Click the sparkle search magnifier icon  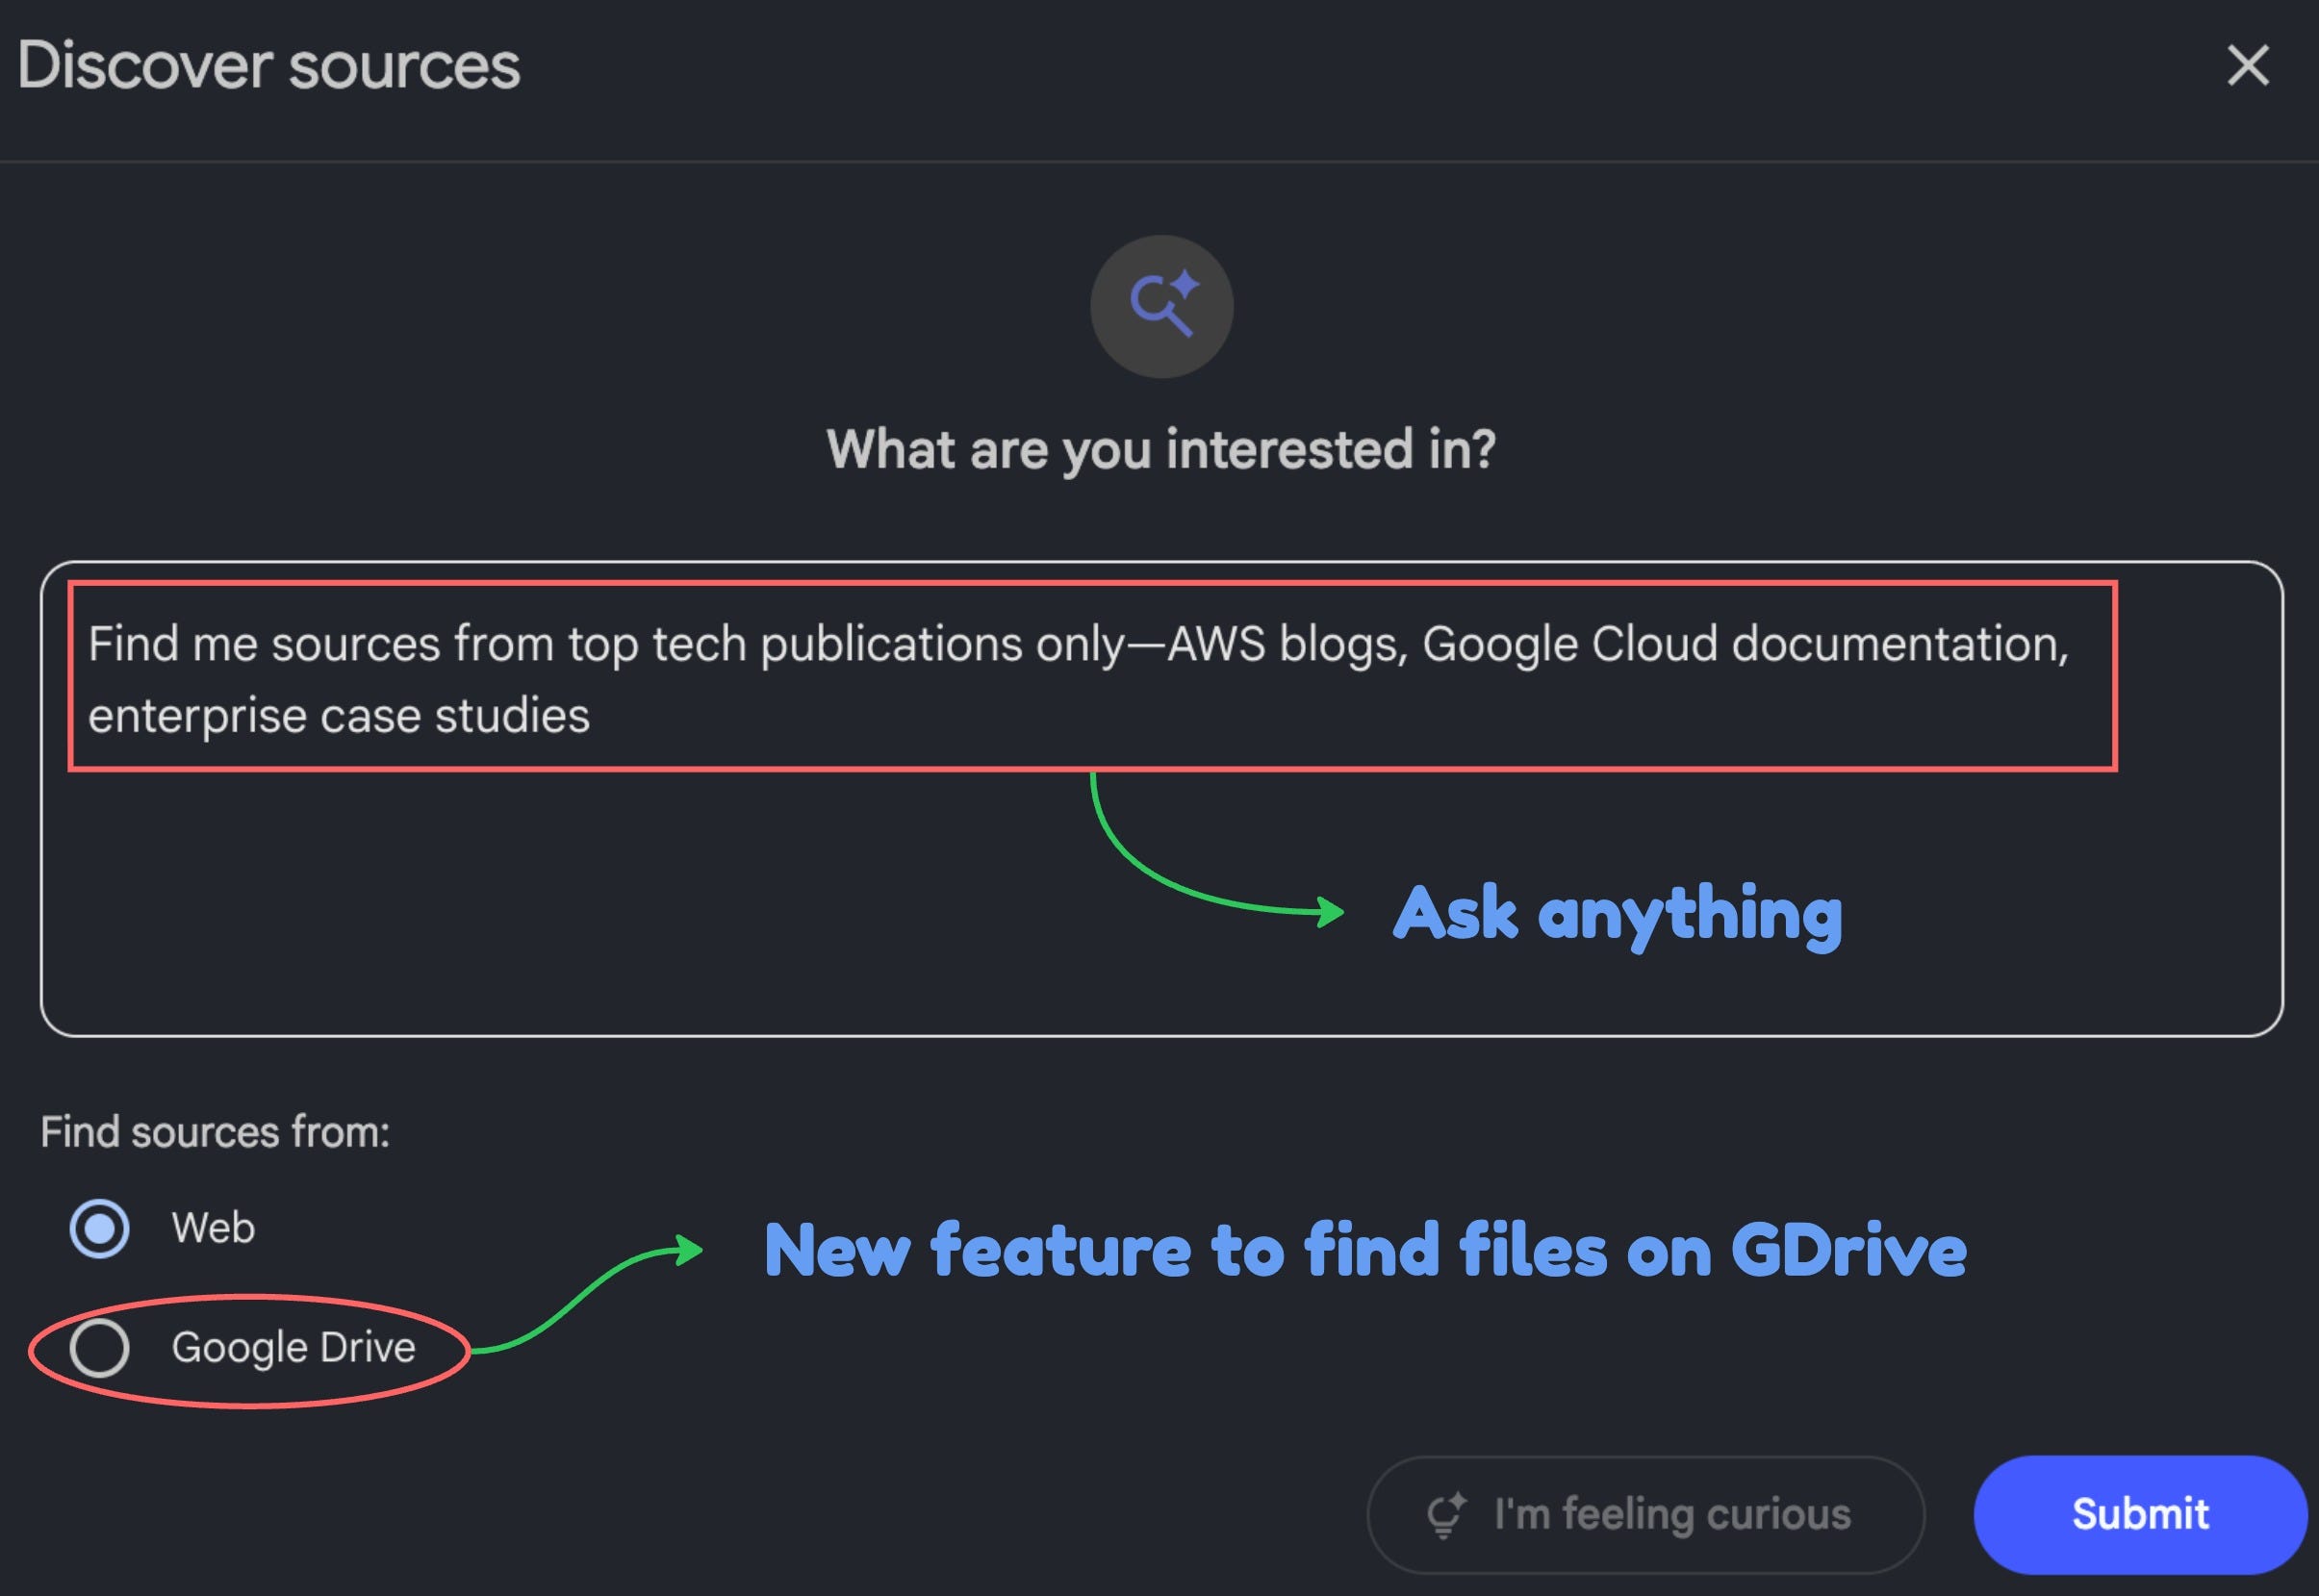[x=1161, y=306]
